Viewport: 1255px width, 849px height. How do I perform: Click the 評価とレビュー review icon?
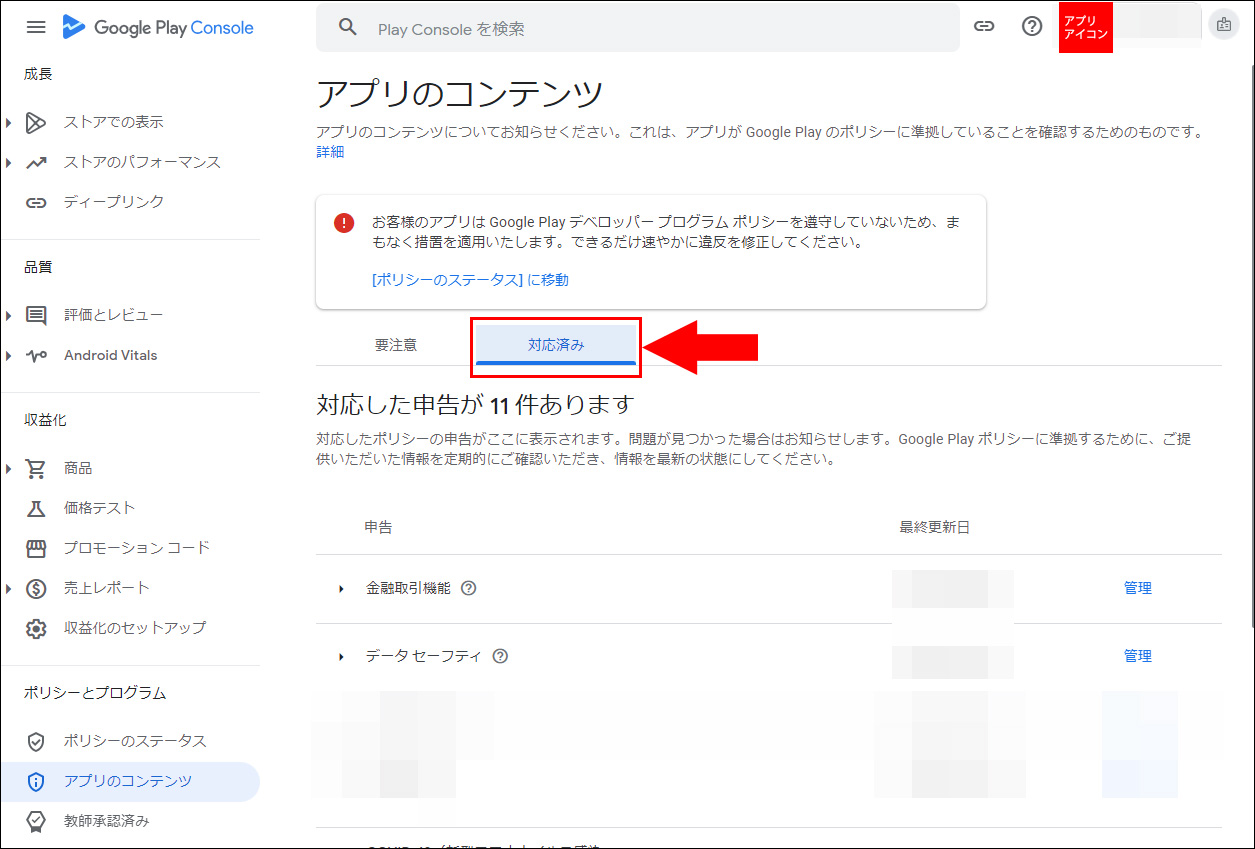pos(36,316)
